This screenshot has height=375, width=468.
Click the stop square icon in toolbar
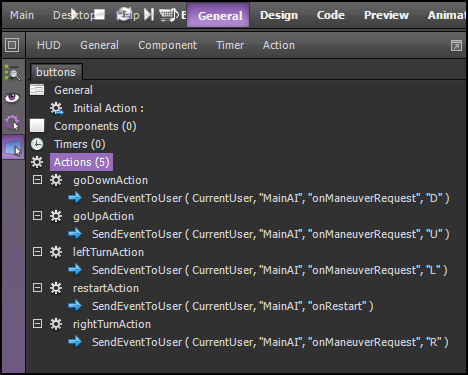(x=100, y=14)
